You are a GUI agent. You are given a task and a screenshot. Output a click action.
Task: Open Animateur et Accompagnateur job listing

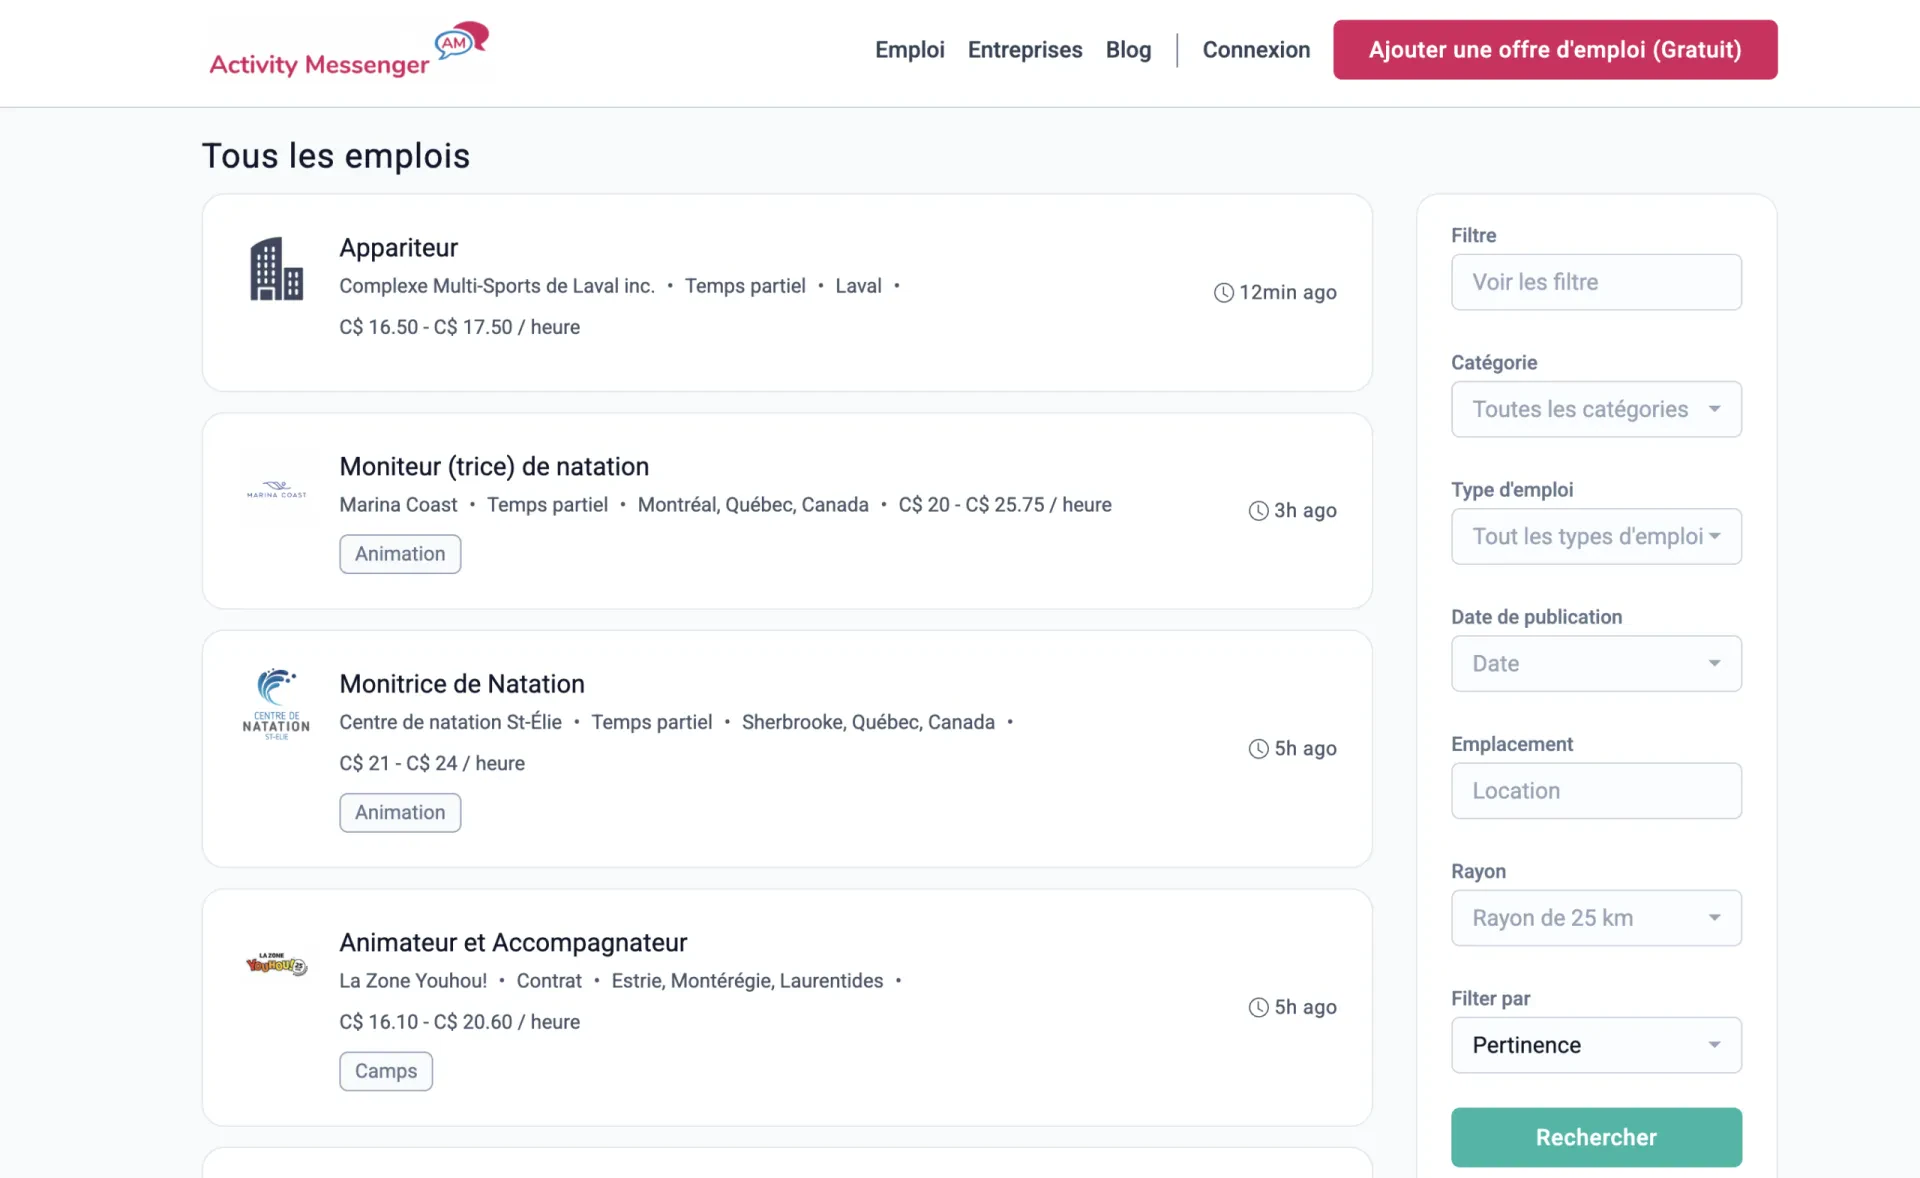click(513, 943)
